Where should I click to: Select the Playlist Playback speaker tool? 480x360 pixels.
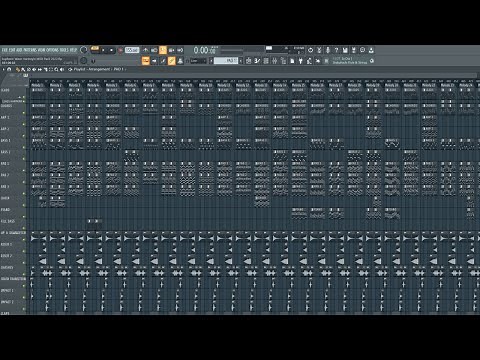[x=62, y=69]
